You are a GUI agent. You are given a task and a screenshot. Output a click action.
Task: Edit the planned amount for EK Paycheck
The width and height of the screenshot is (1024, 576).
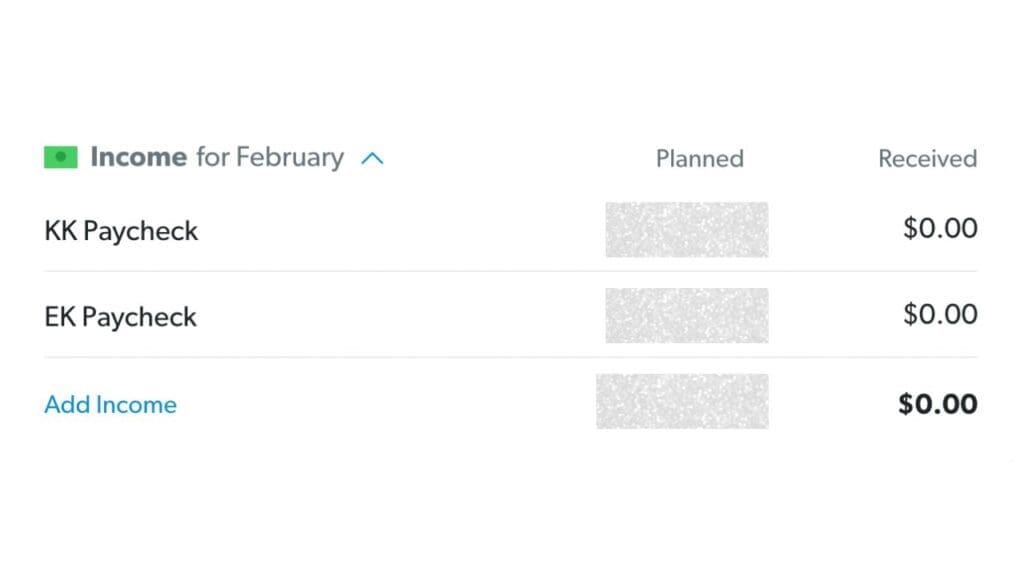pos(686,315)
